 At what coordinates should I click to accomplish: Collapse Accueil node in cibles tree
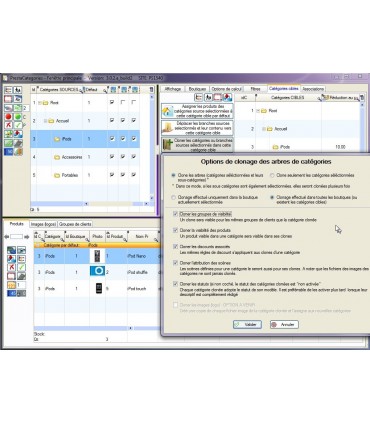[263, 129]
